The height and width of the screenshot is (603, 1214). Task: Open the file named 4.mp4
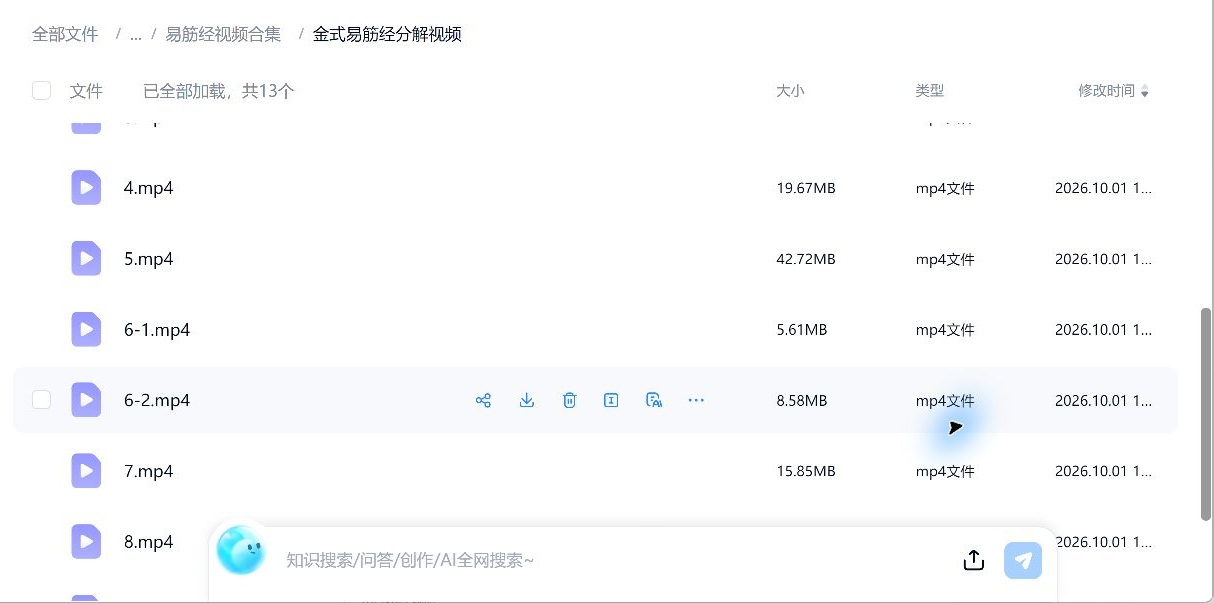coord(149,188)
